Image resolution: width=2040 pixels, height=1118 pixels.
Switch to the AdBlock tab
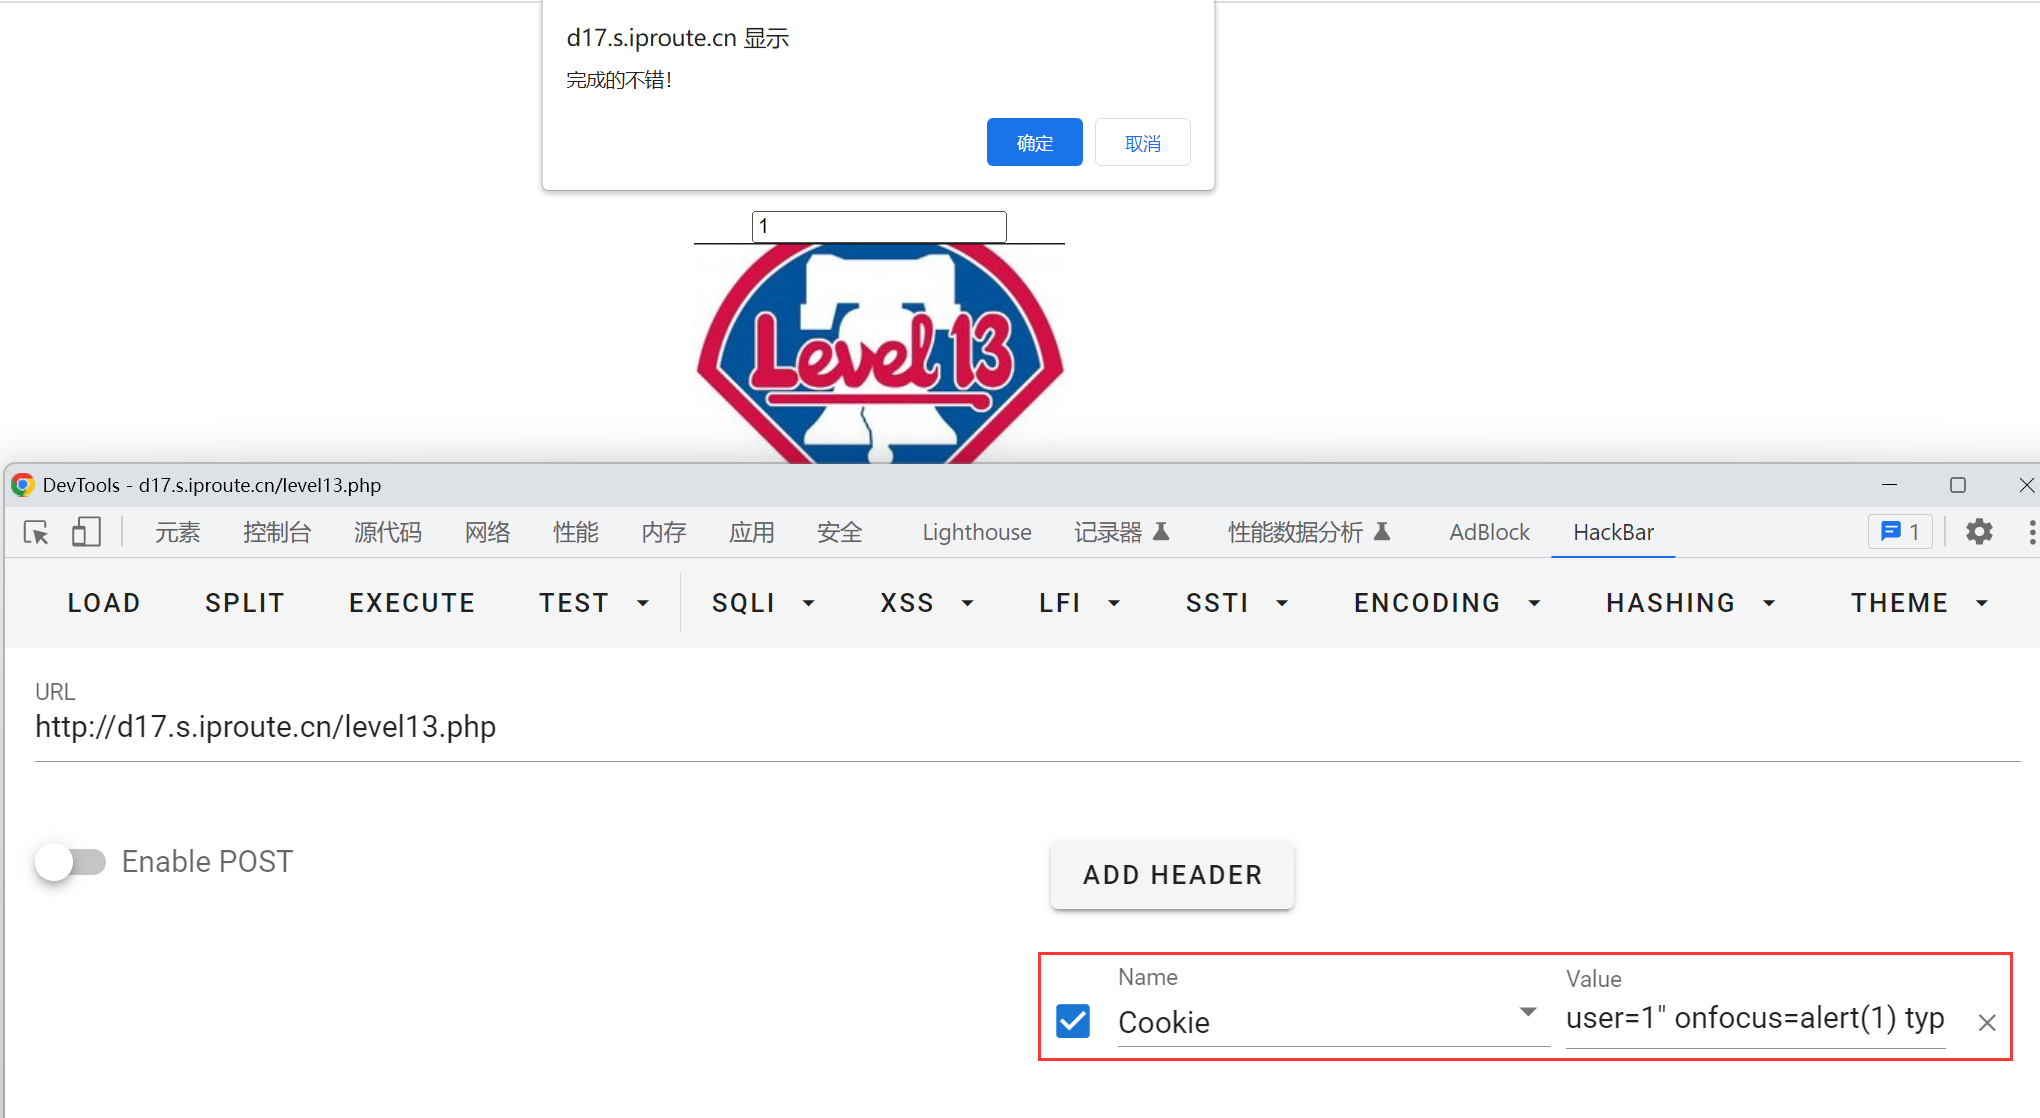click(1488, 533)
